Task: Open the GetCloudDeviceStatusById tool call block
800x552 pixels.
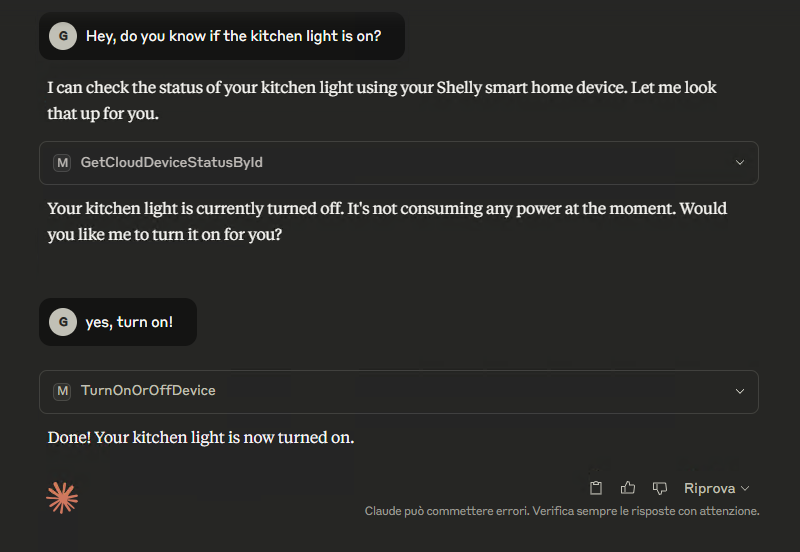Action: point(399,163)
